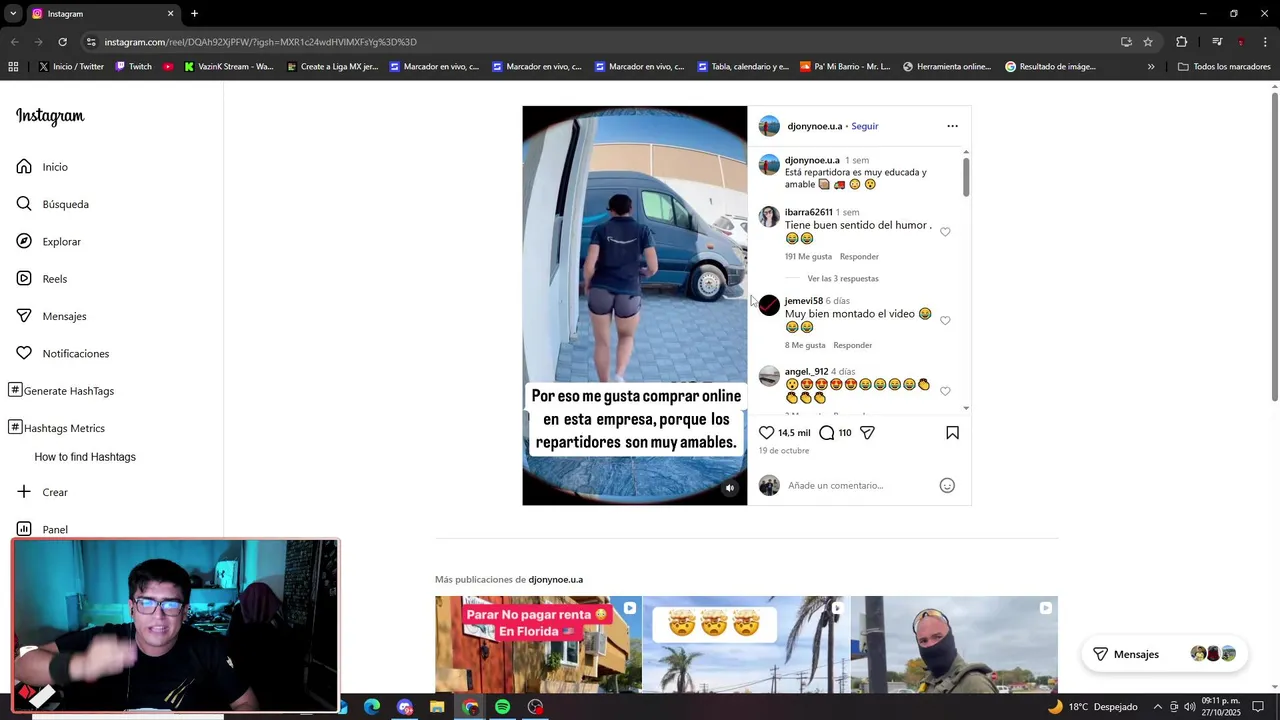This screenshot has width=1280, height=720.
Task: Open the exploding-head emoji reel thumbnail
Action: [746, 644]
